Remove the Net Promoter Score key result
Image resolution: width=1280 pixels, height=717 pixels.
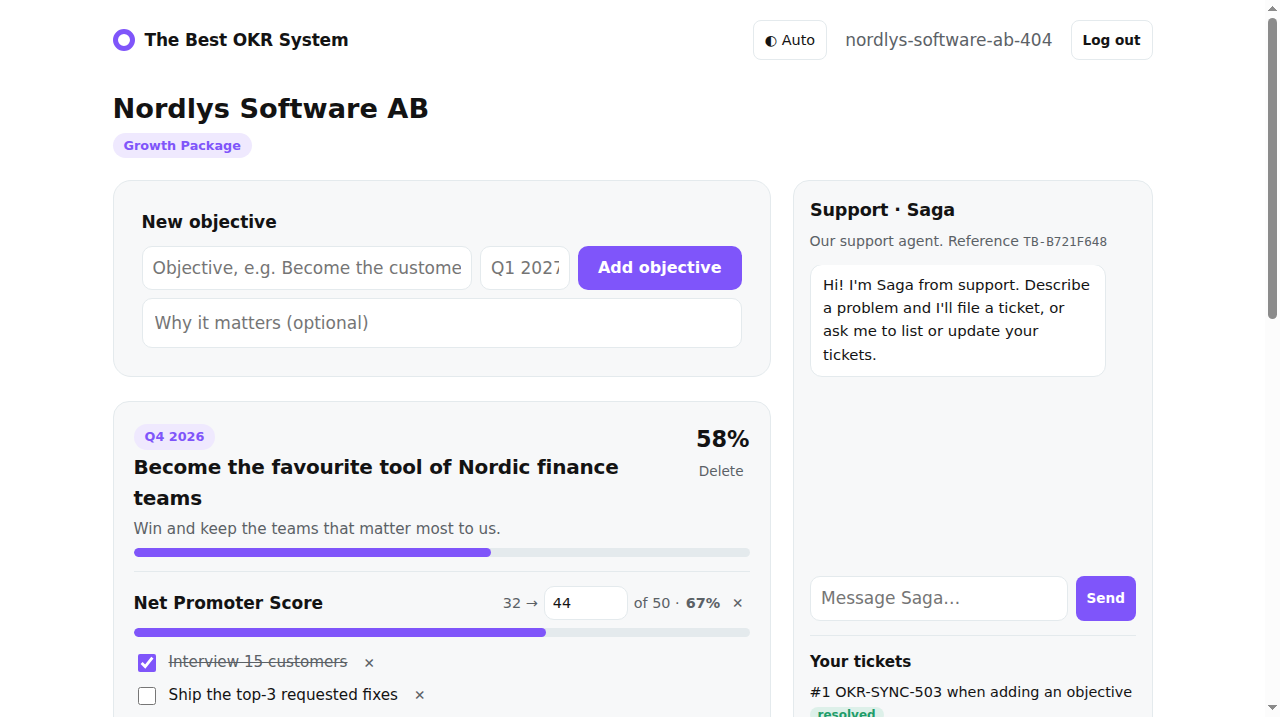pyautogui.click(x=738, y=603)
